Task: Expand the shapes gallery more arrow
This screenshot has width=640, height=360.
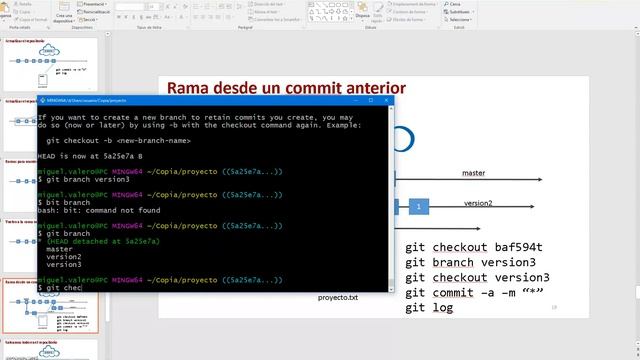Action: [352, 19]
